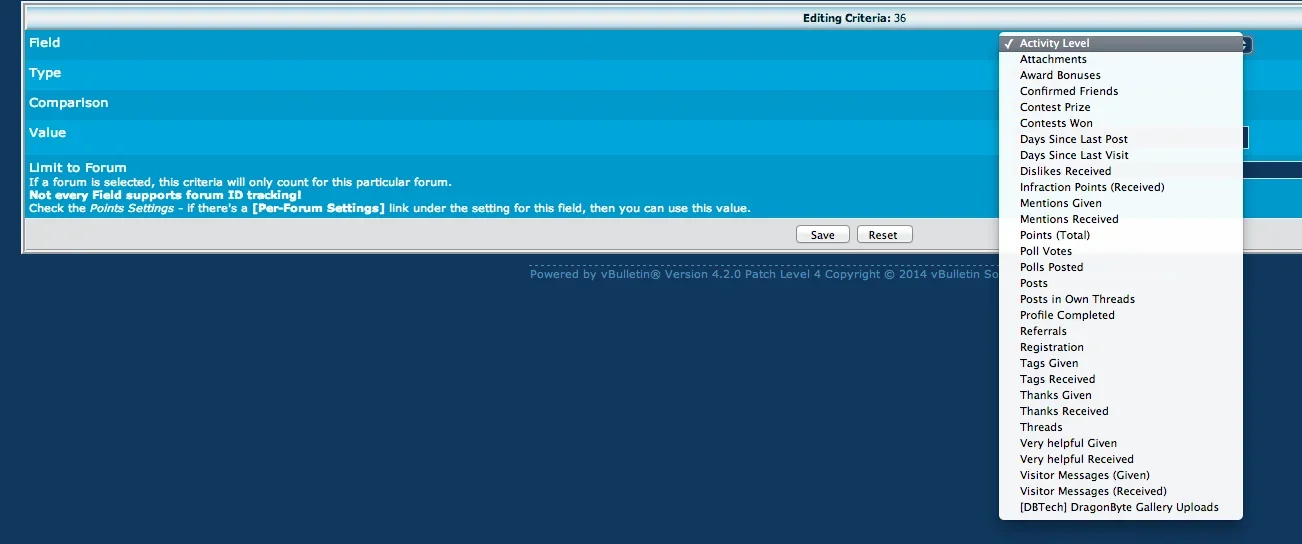Viewport: 1302px width, 544px height.
Task: Select Registration option
Action: [1121, 347]
